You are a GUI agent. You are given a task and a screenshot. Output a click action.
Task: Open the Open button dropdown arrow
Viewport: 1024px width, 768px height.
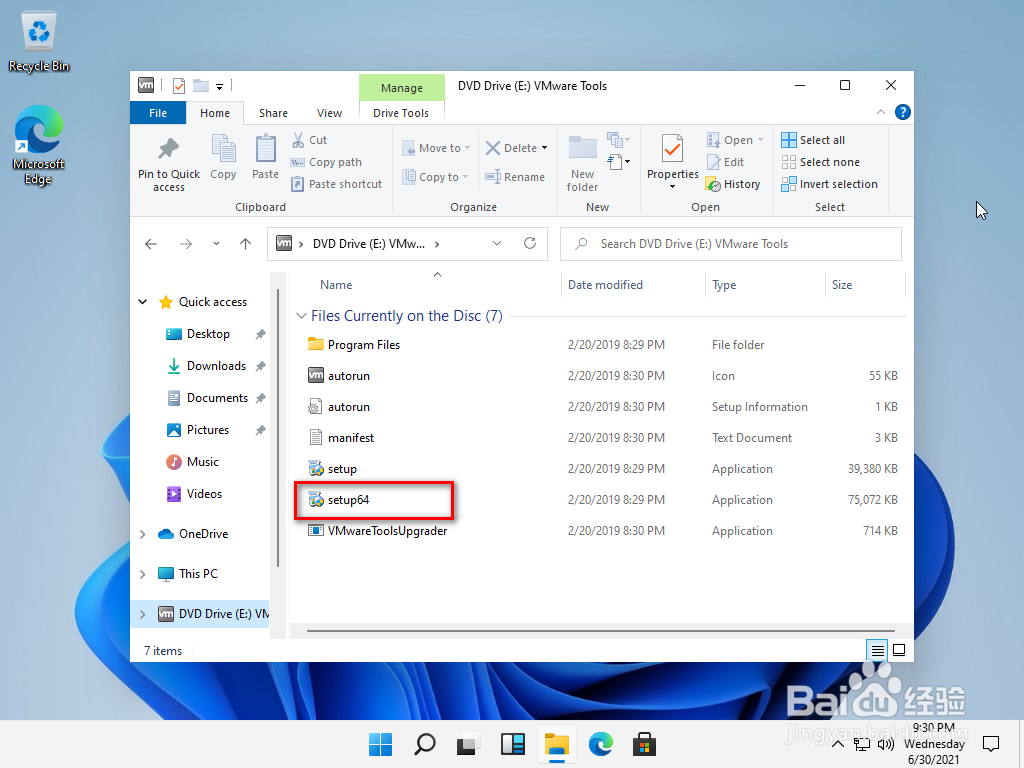pyautogui.click(x=760, y=140)
